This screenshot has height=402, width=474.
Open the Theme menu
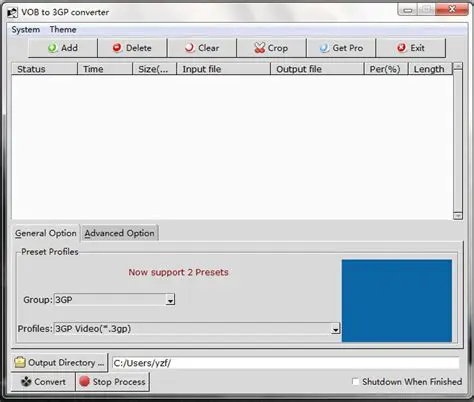pyautogui.click(x=63, y=30)
